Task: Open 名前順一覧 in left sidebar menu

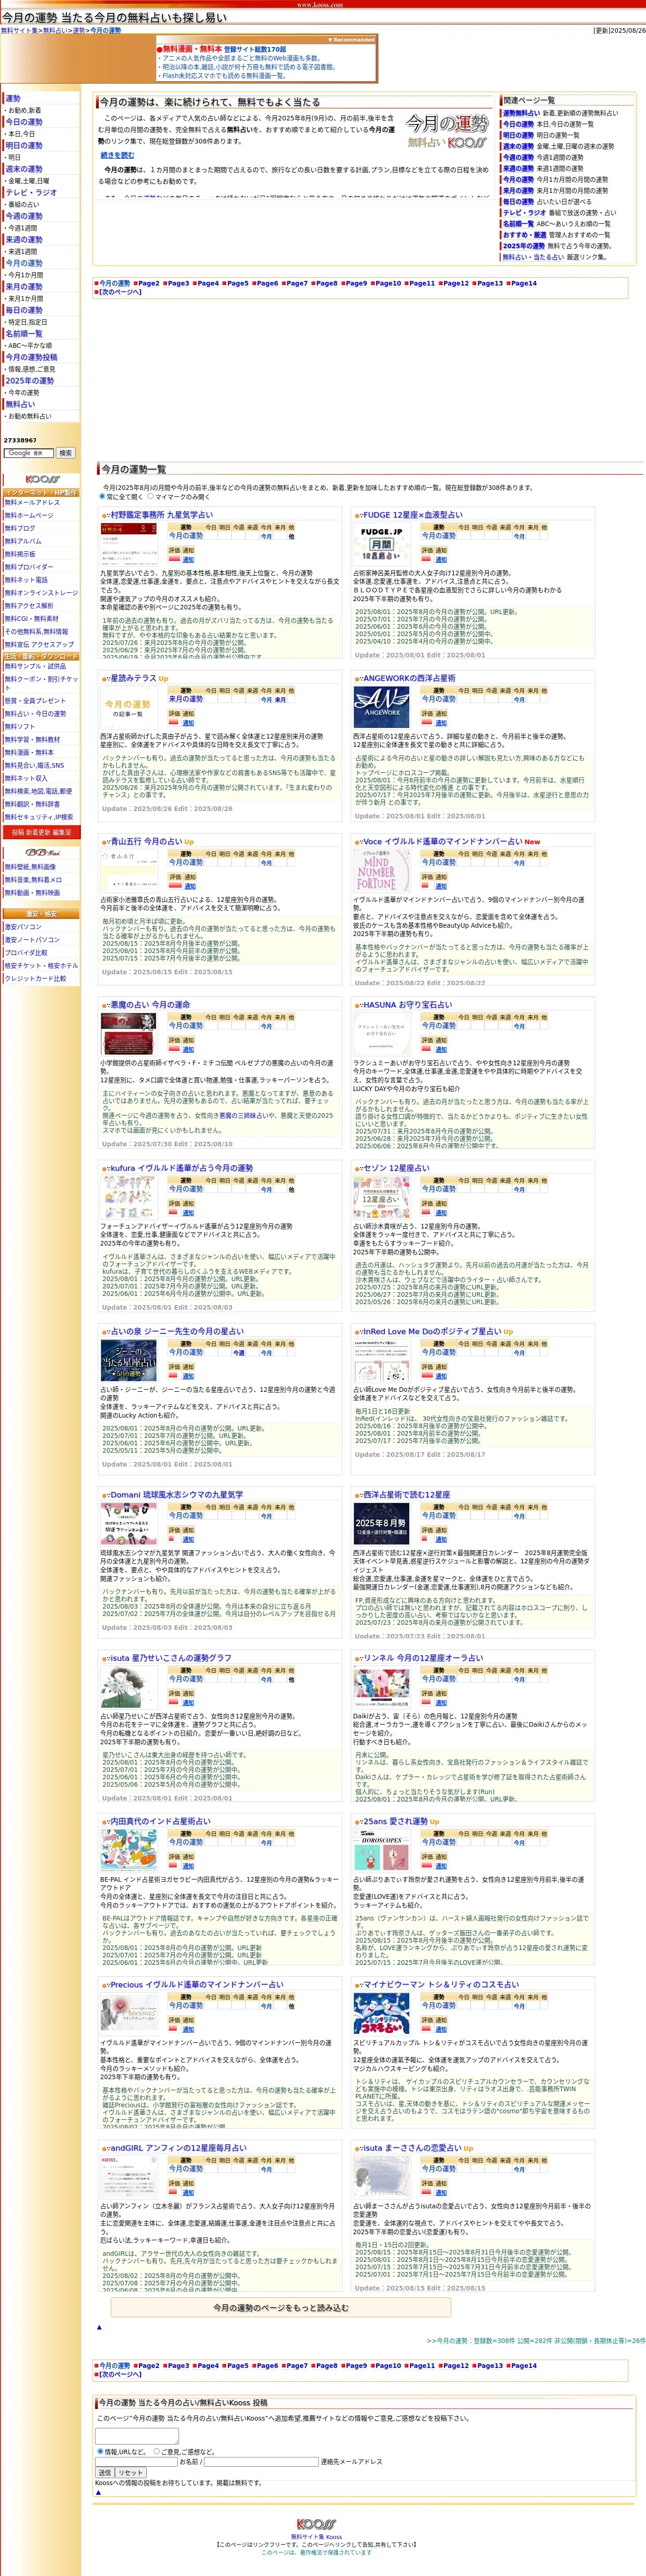Action: pos(24,334)
